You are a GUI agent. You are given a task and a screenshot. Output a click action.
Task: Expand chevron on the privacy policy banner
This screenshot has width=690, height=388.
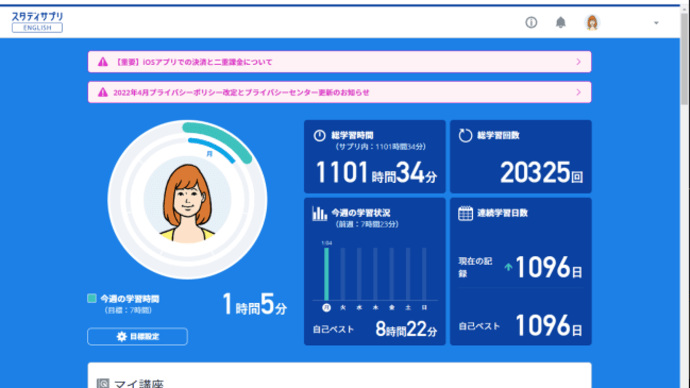click(579, 92)
